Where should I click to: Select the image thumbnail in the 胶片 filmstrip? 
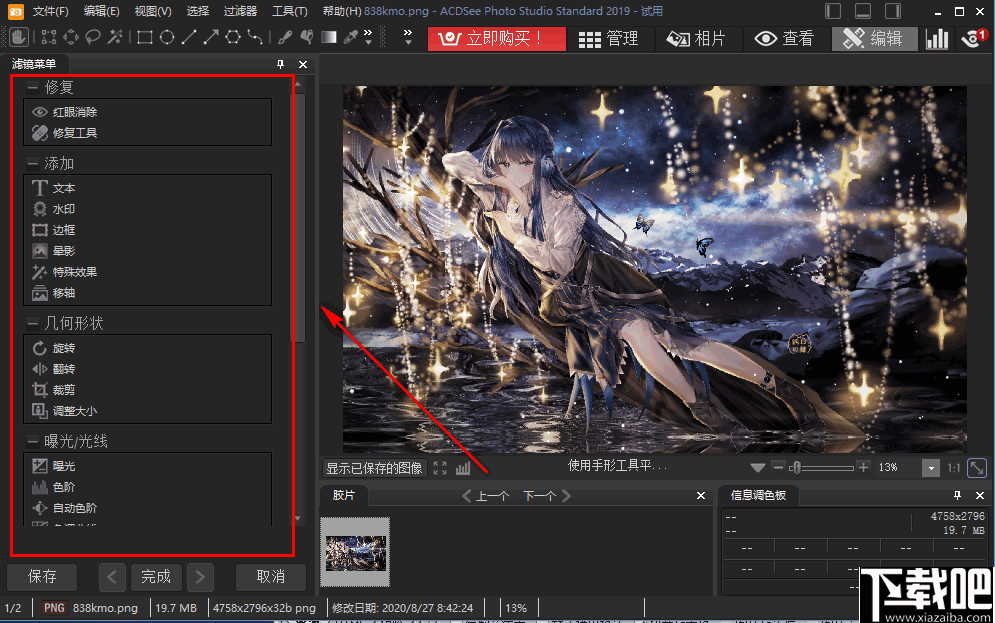coord(355,551)
